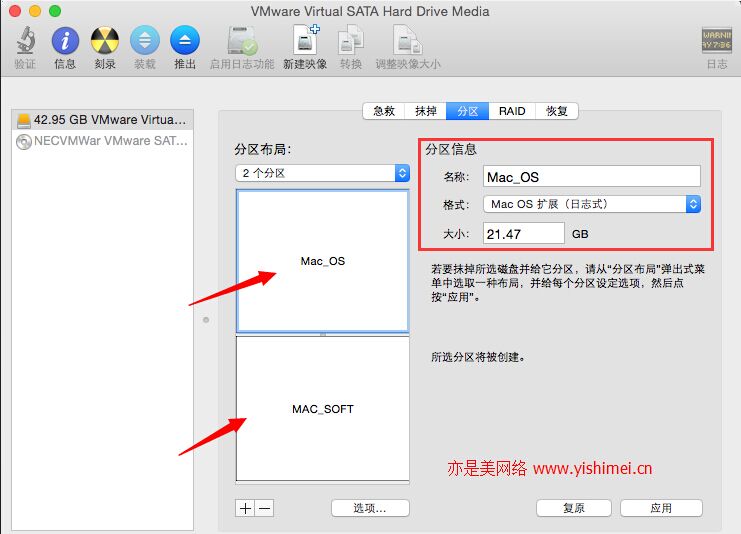Click the 'GB' unit label
This screenshot has width=741, height=534.
click(x=580, y=234)
